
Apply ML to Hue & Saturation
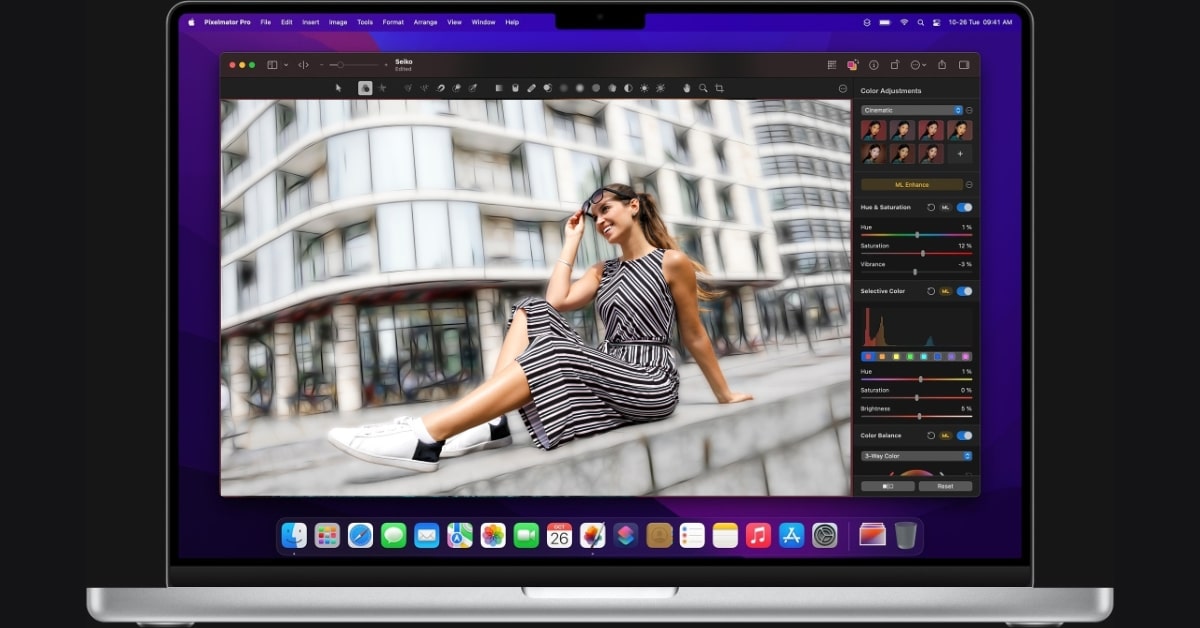[945, 207]
